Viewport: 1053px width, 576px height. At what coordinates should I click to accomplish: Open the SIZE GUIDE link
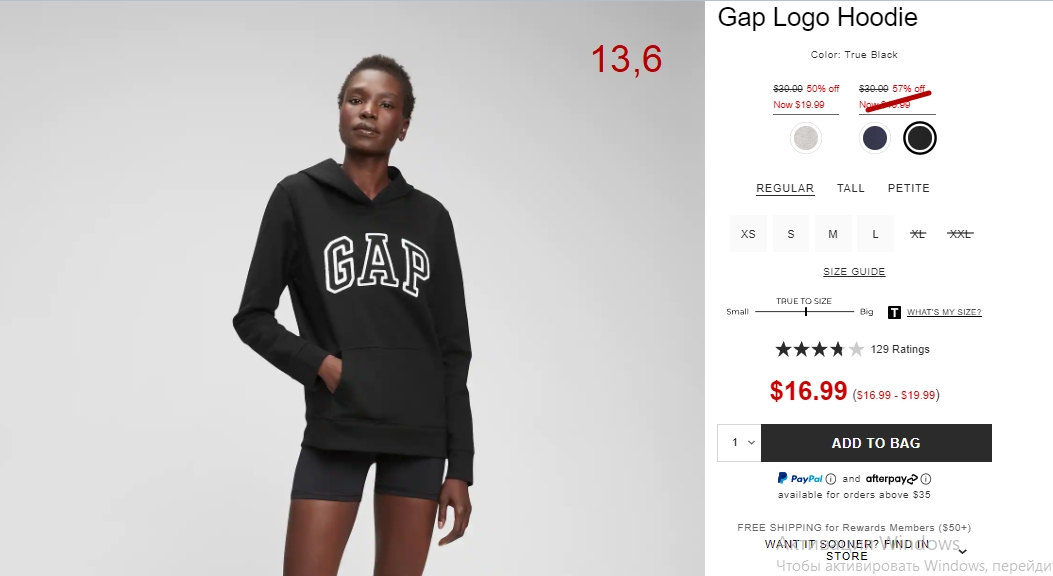click(x=854, y=271)
